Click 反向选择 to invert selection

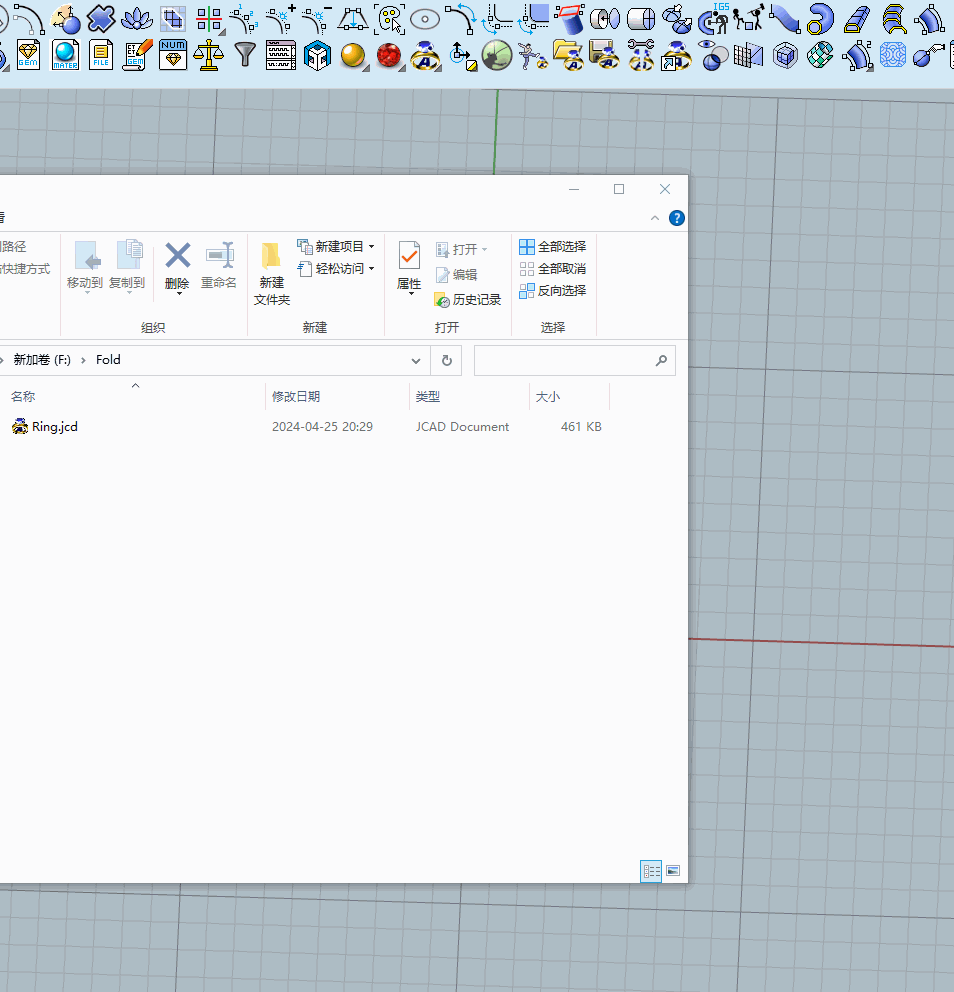[x=552, y=291]
